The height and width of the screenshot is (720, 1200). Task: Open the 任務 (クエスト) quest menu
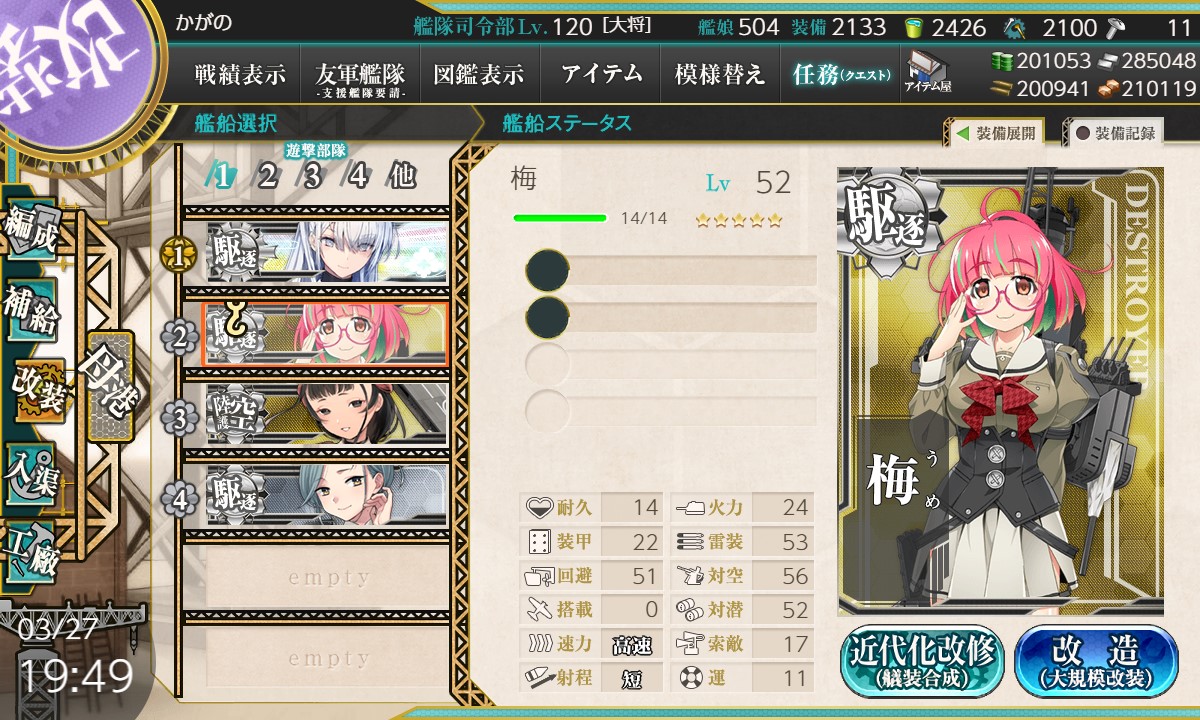pyautogui.click(x=840, y=74)
